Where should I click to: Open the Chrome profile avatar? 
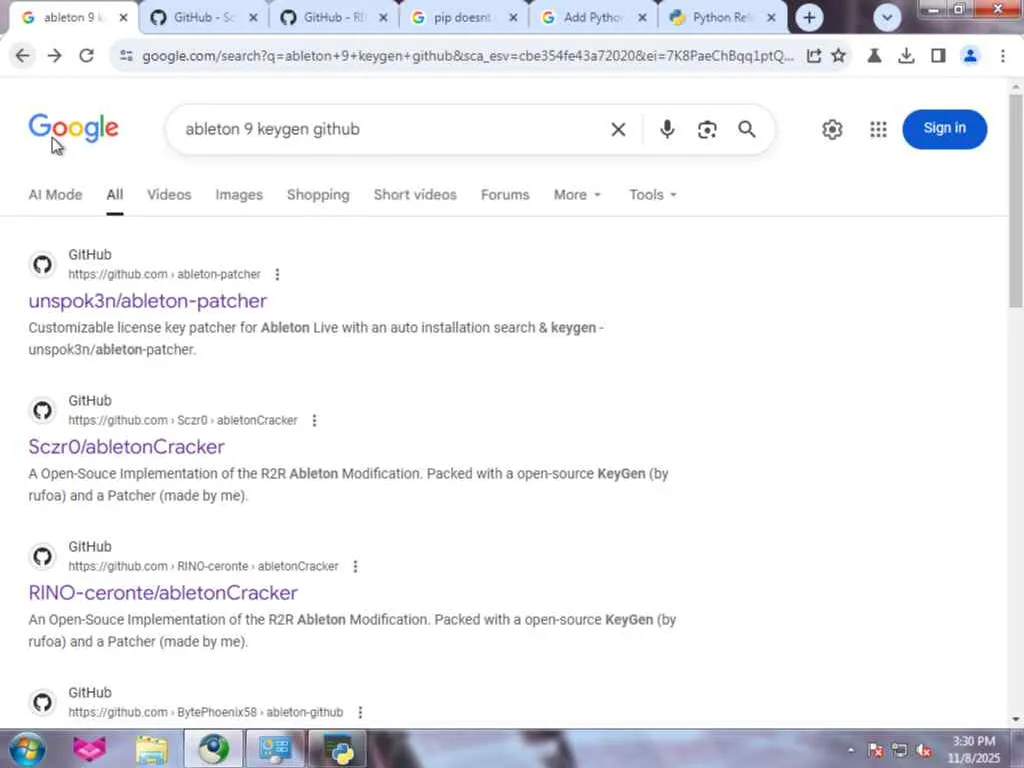(x=970, y=56)
